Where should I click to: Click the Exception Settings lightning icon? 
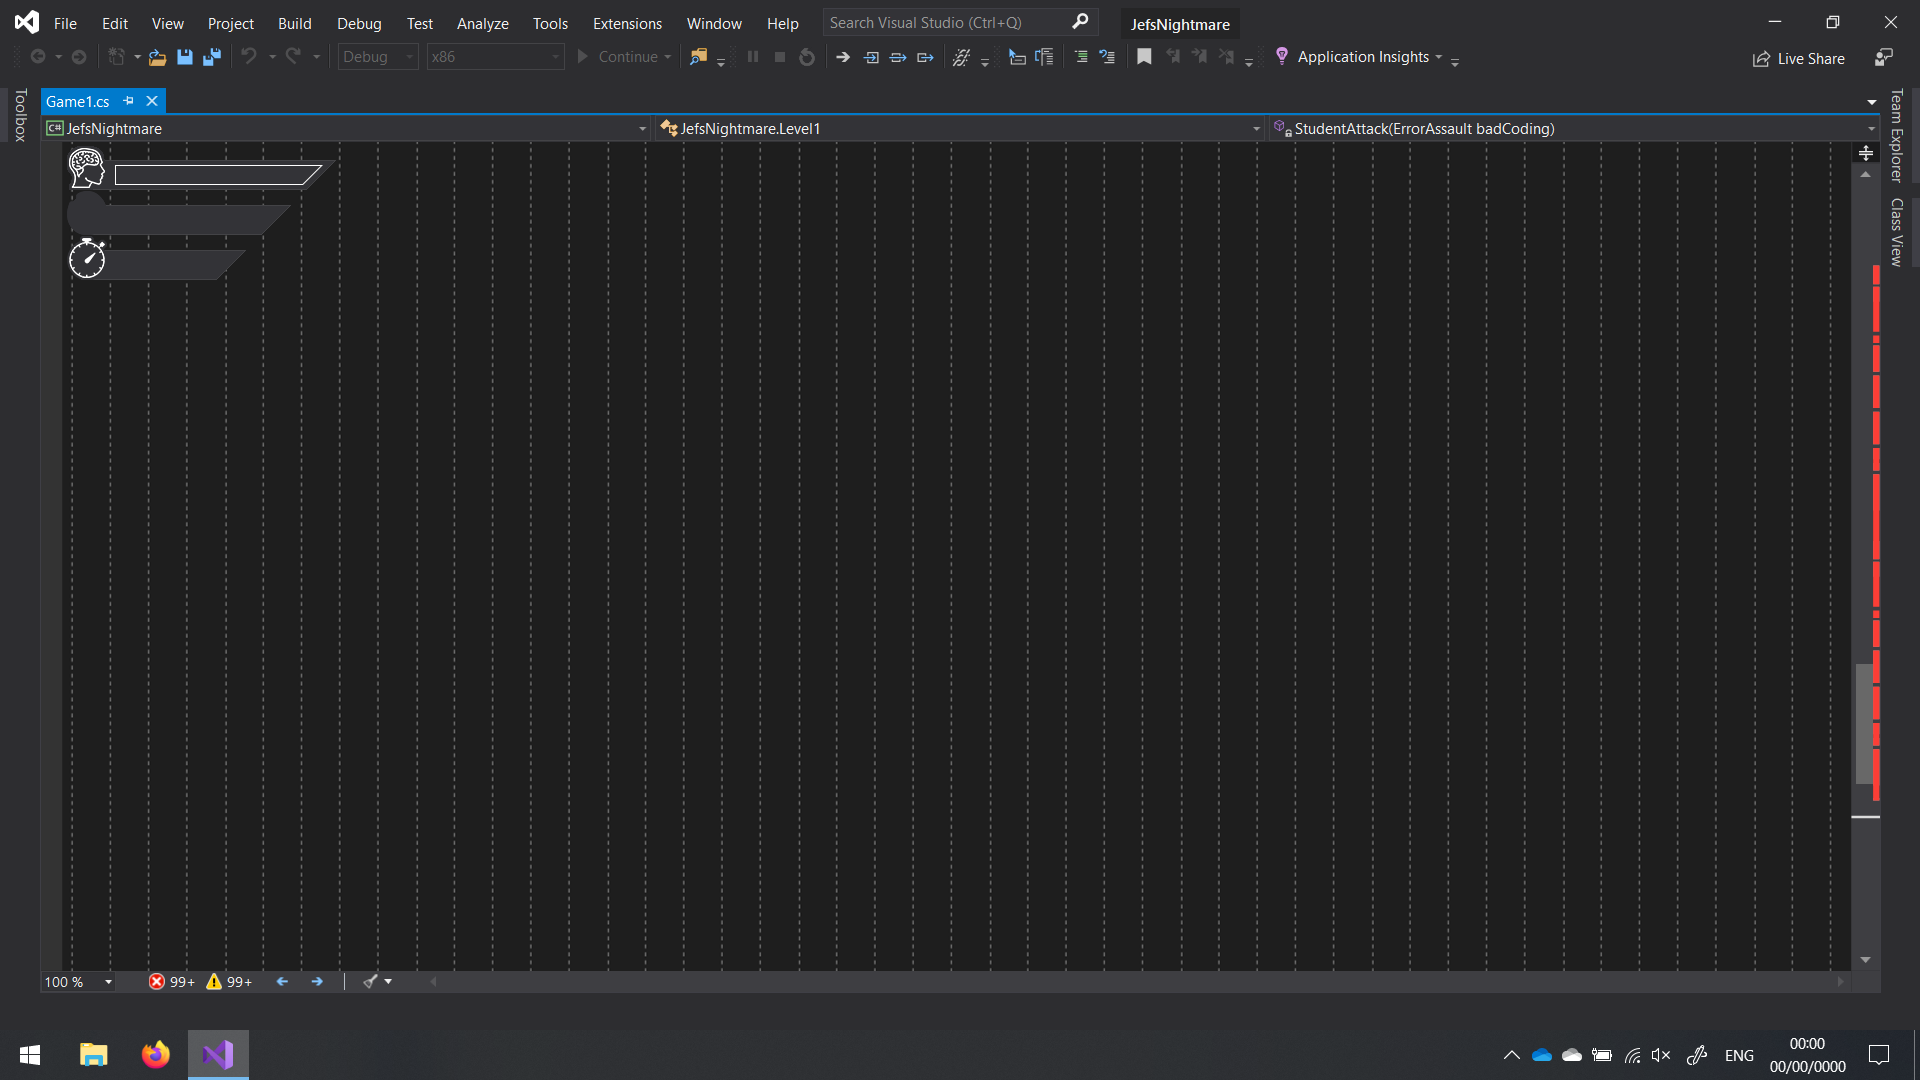(x=962, y=57)
